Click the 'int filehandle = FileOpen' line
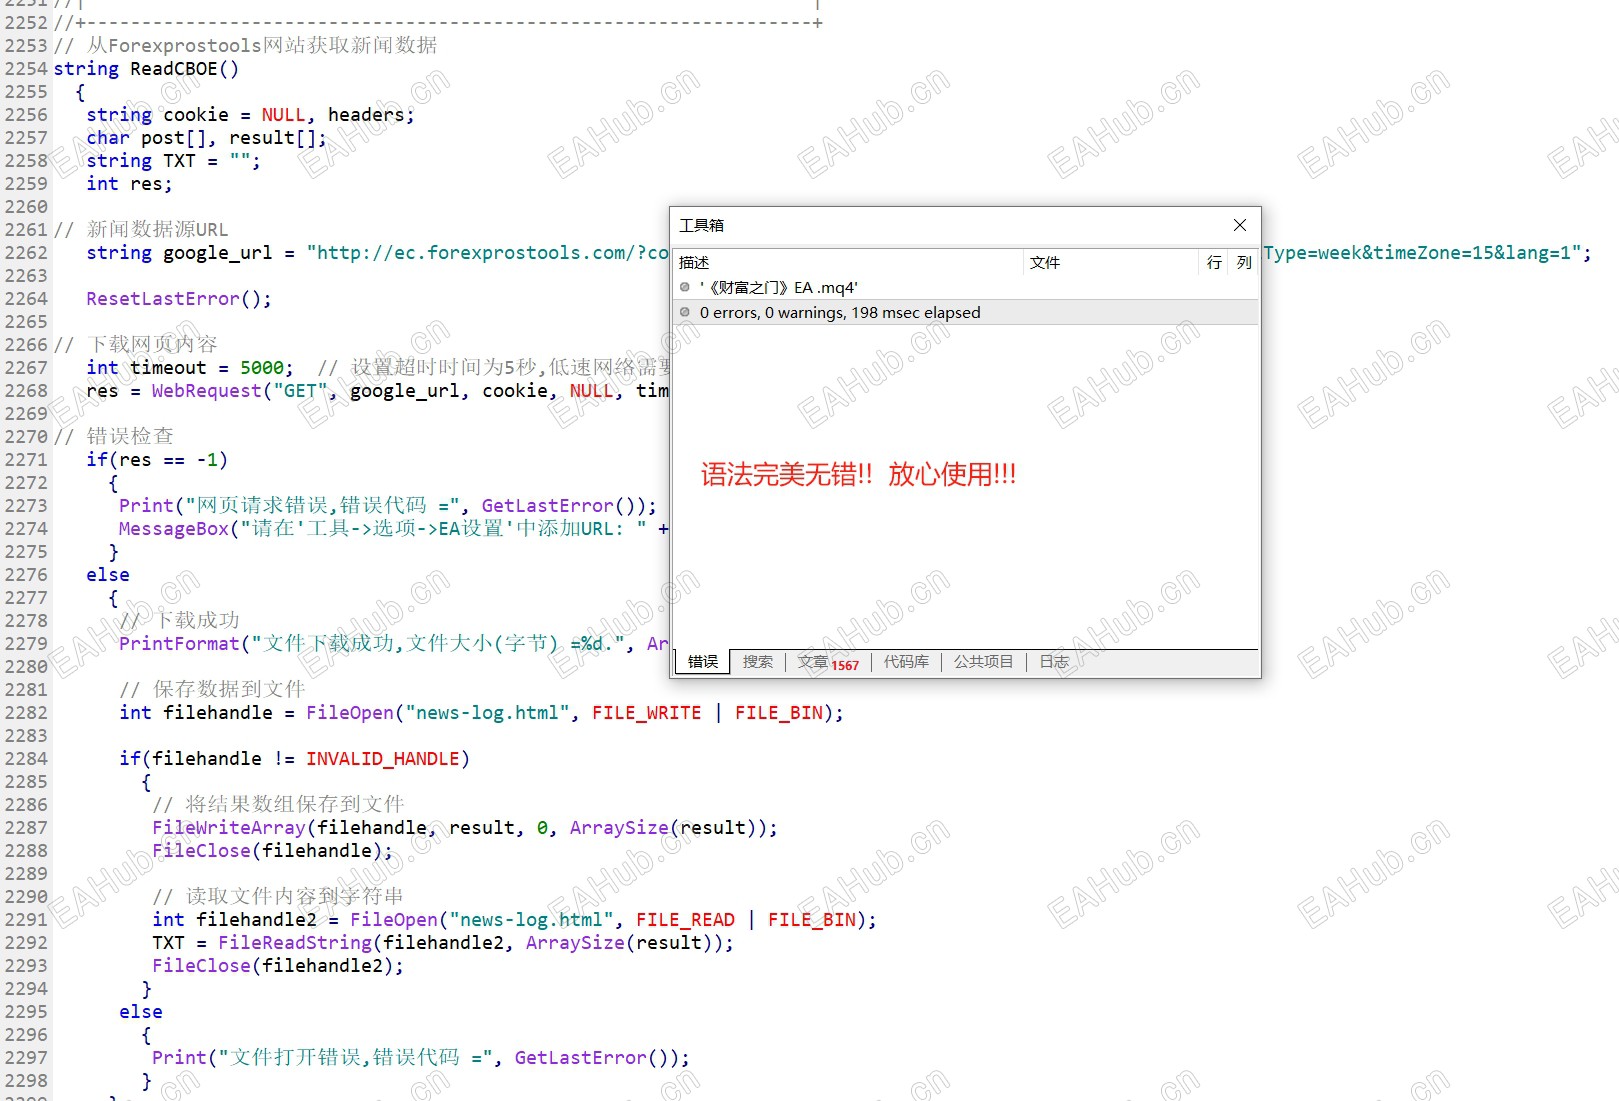The width and height of the screenshot is (1619, 1101). click(x=482, y=712)
